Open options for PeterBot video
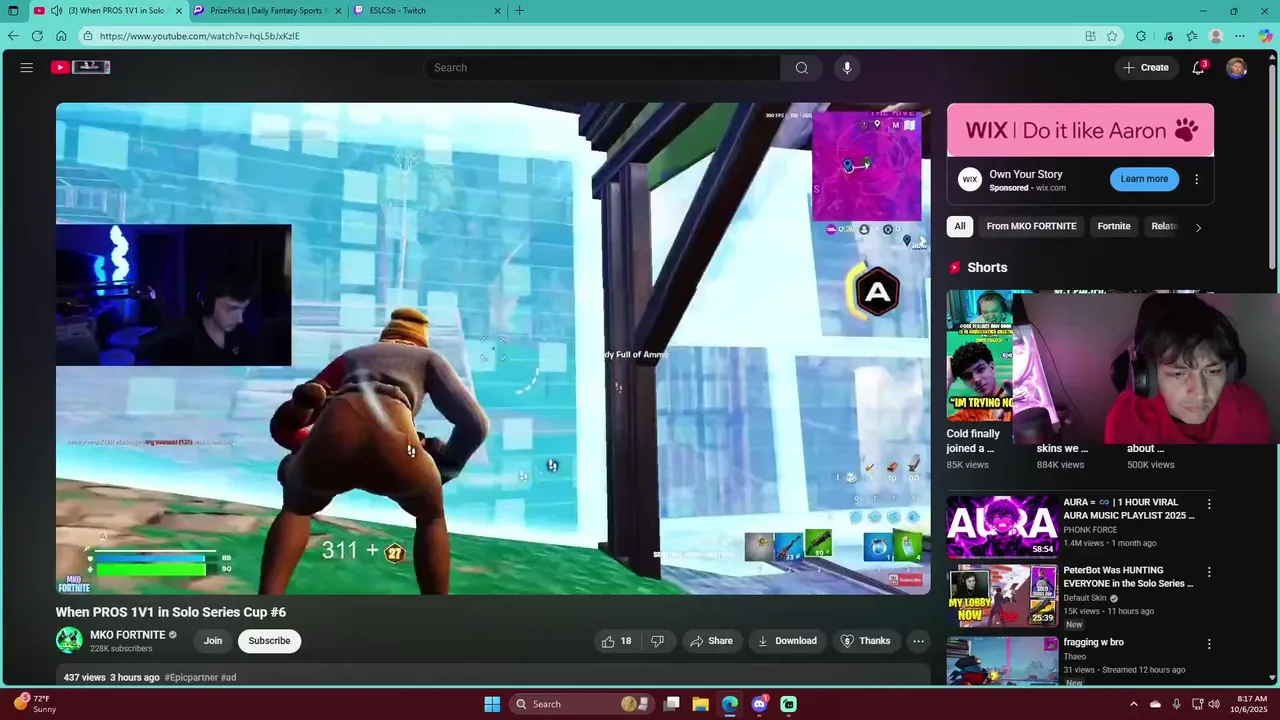This screenshot has width=1280, height=720. 1209,572
